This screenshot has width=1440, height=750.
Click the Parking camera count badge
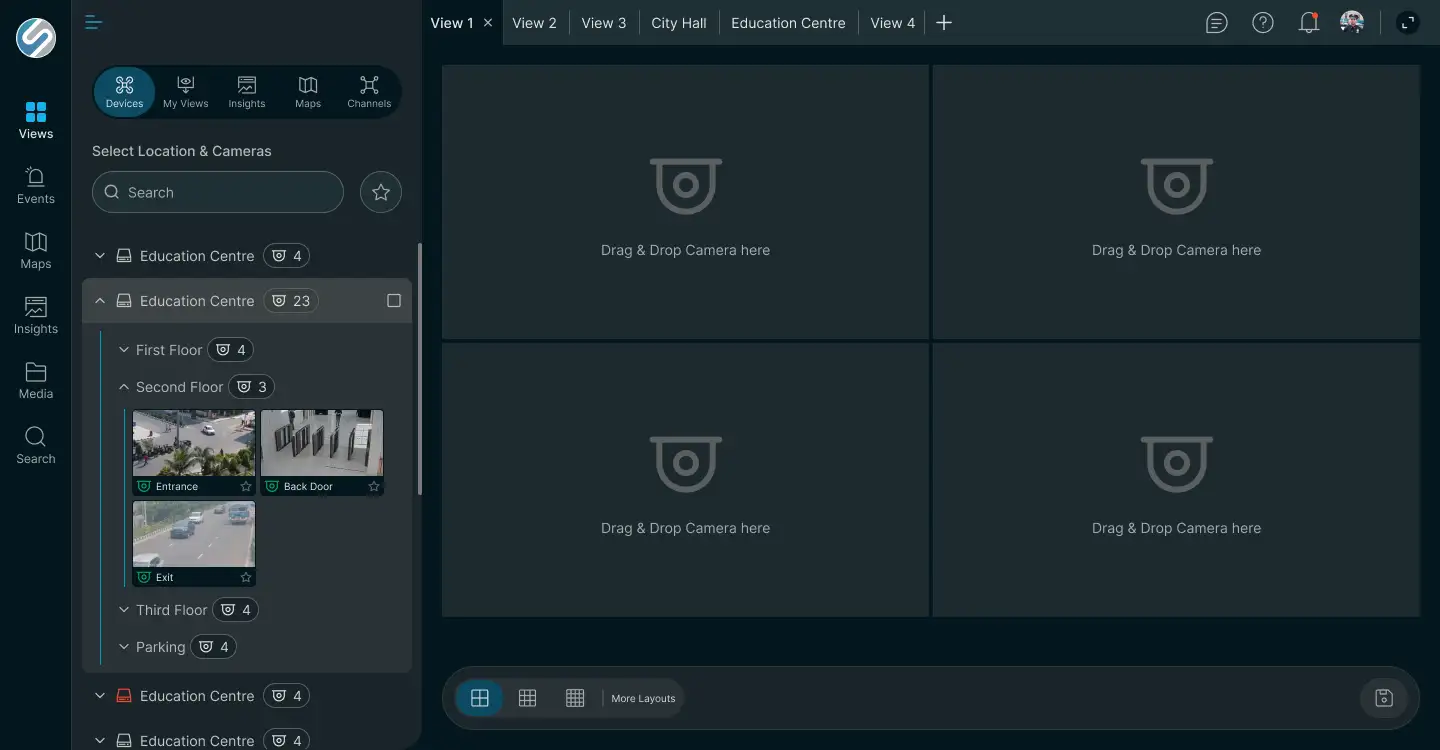click(x=214, y=647)
